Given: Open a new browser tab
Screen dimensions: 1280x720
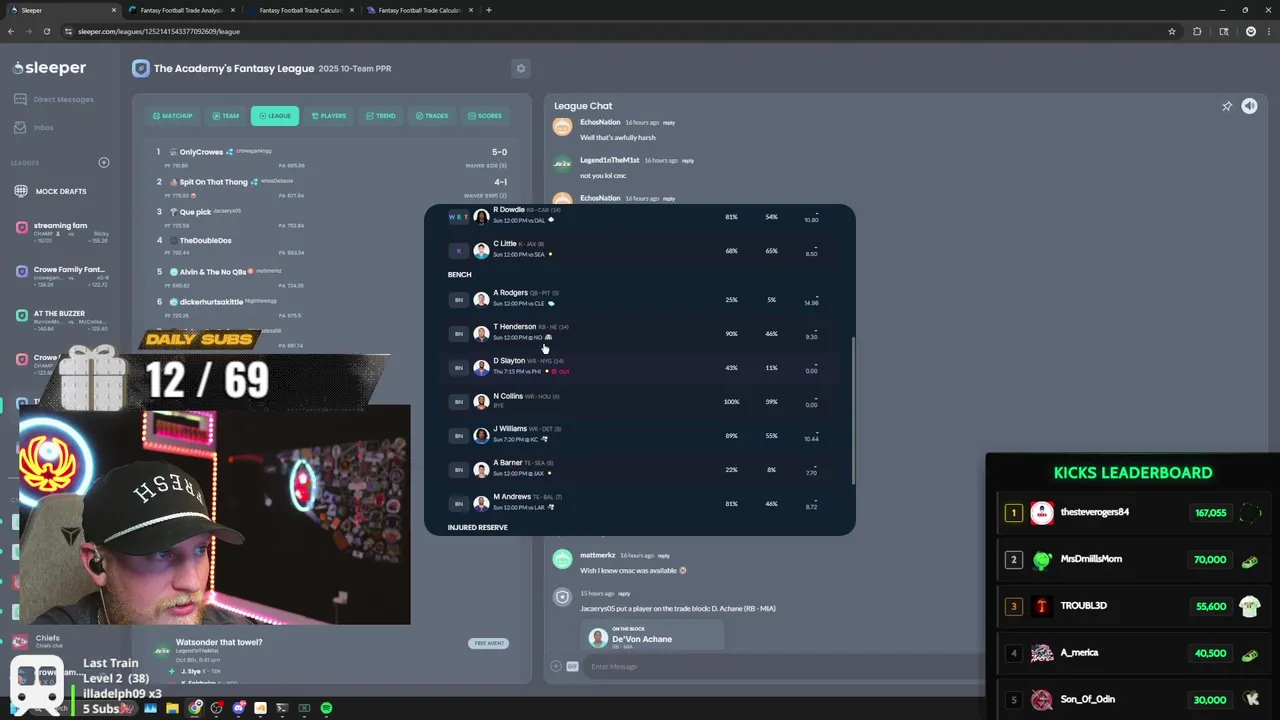Looking at the screenshot, I should tap(488, 10).
